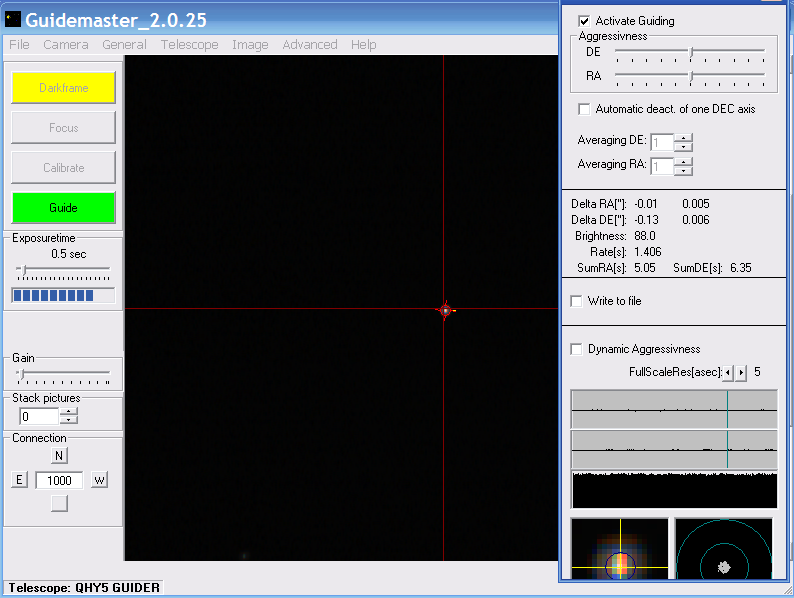Viewport: 794px width, 598px height.
Task: Click the upper guiding error graph
Action: [x=674, y=409]
